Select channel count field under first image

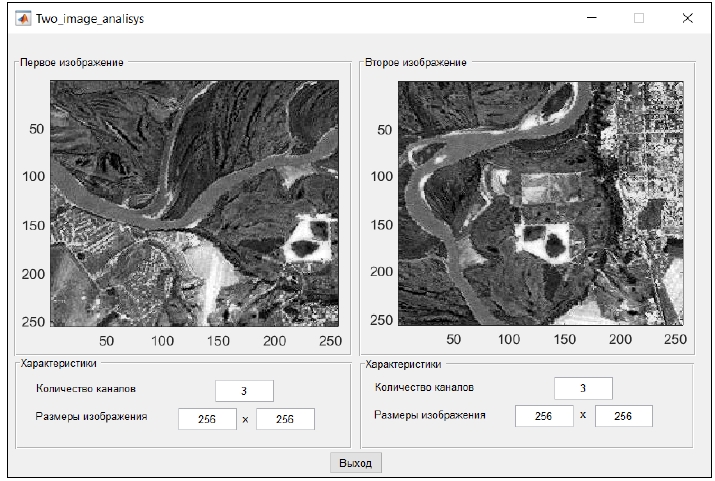[244, 390]
